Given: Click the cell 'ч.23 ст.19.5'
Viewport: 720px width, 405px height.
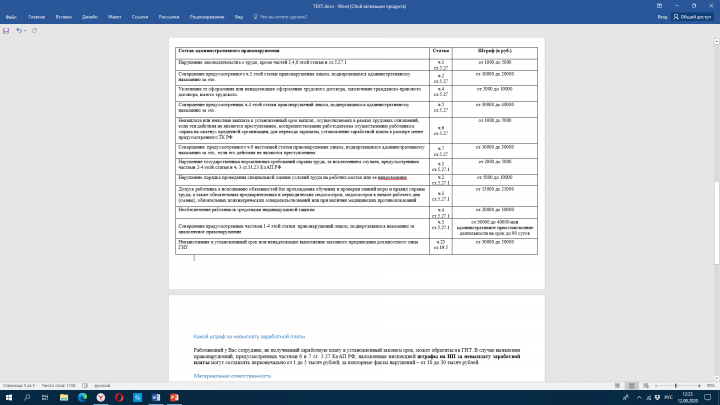Looking at the screenshot, I should pyautogui.click(x=441, y=246).
